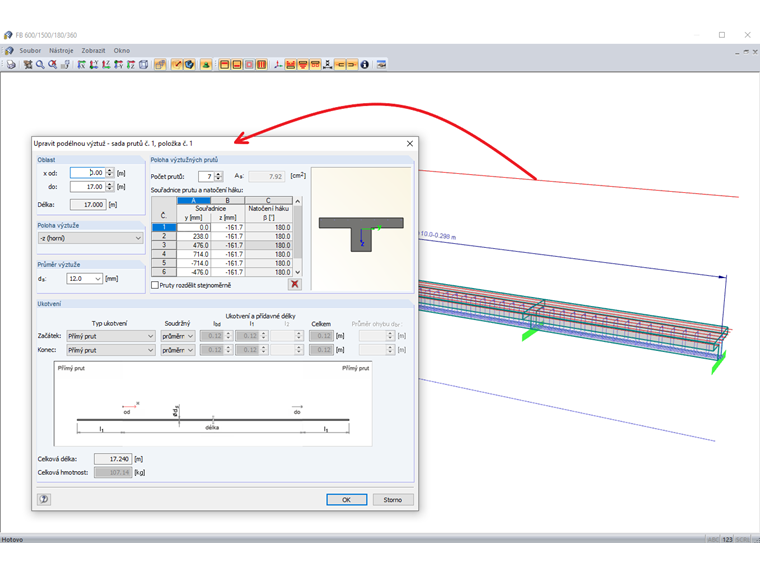Open the Nástroje menu
Viewport: 760px width, 570px height.
61,50
